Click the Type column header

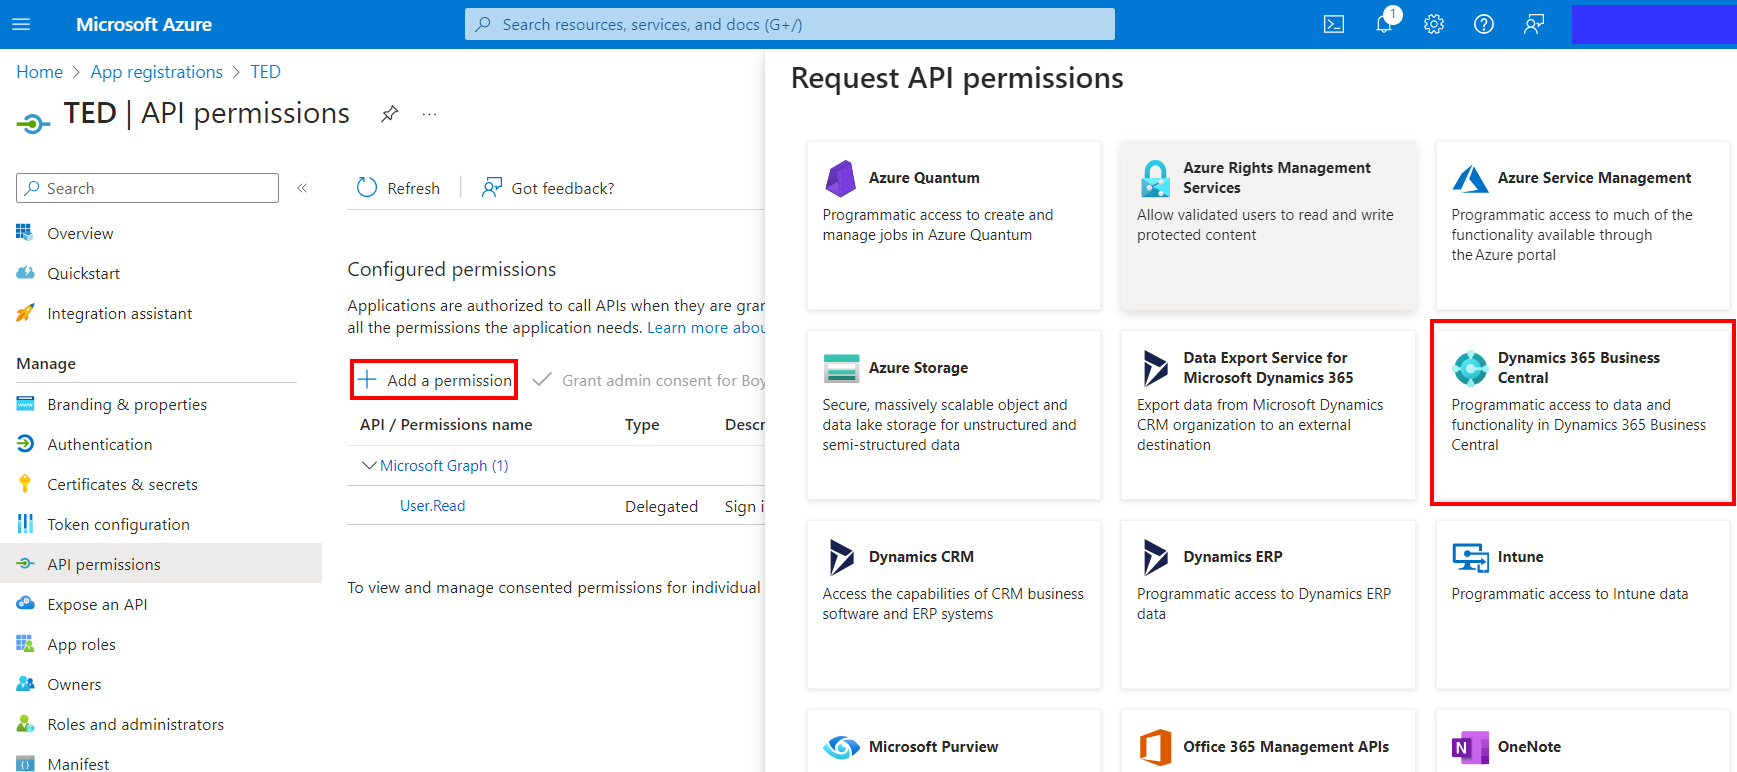(x=642, y=425)
